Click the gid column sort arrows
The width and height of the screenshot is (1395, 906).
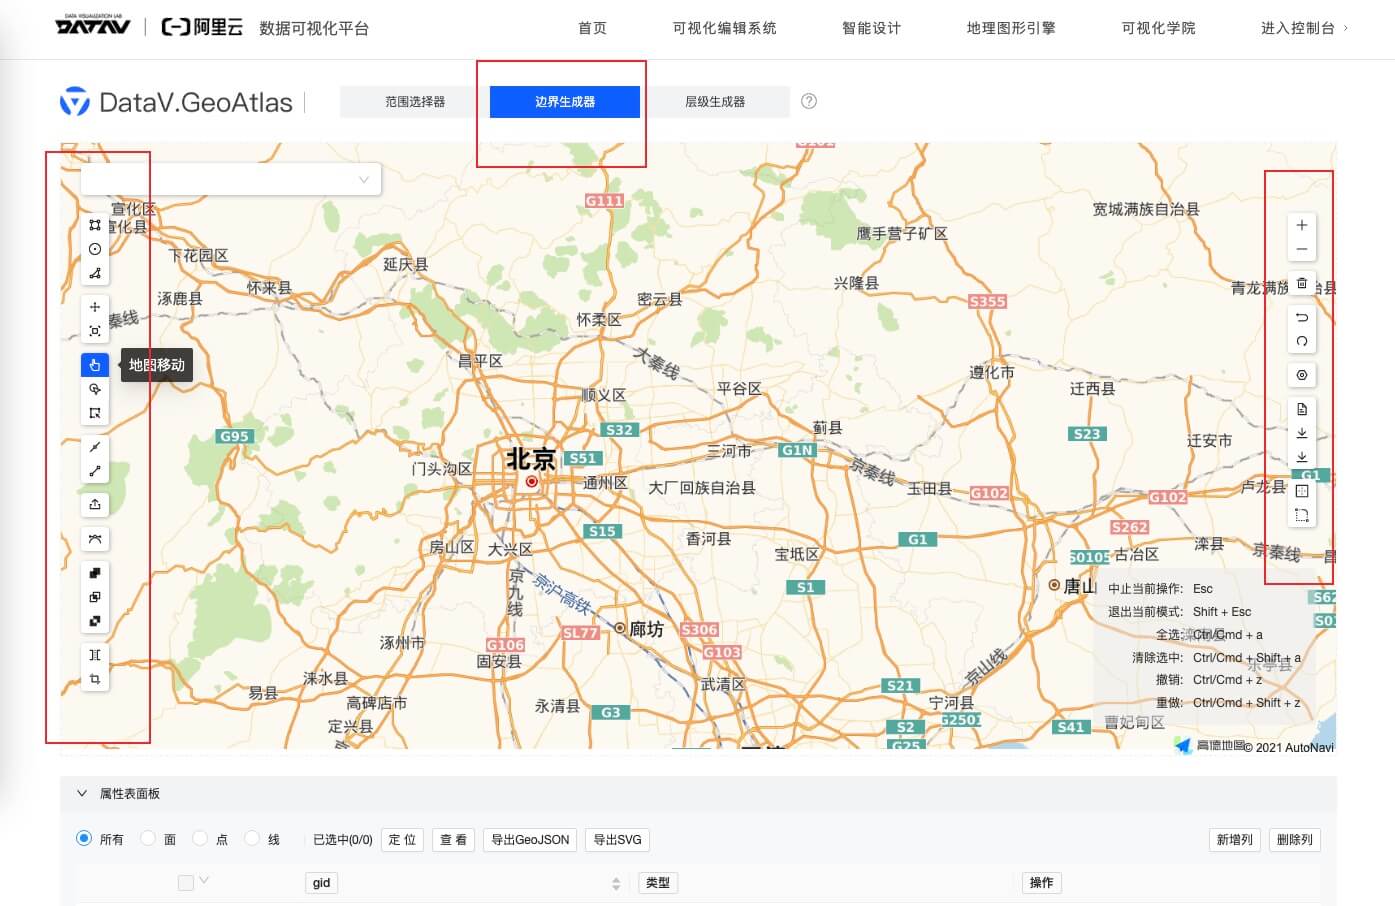pyautogui.click(x=616, y=883)
